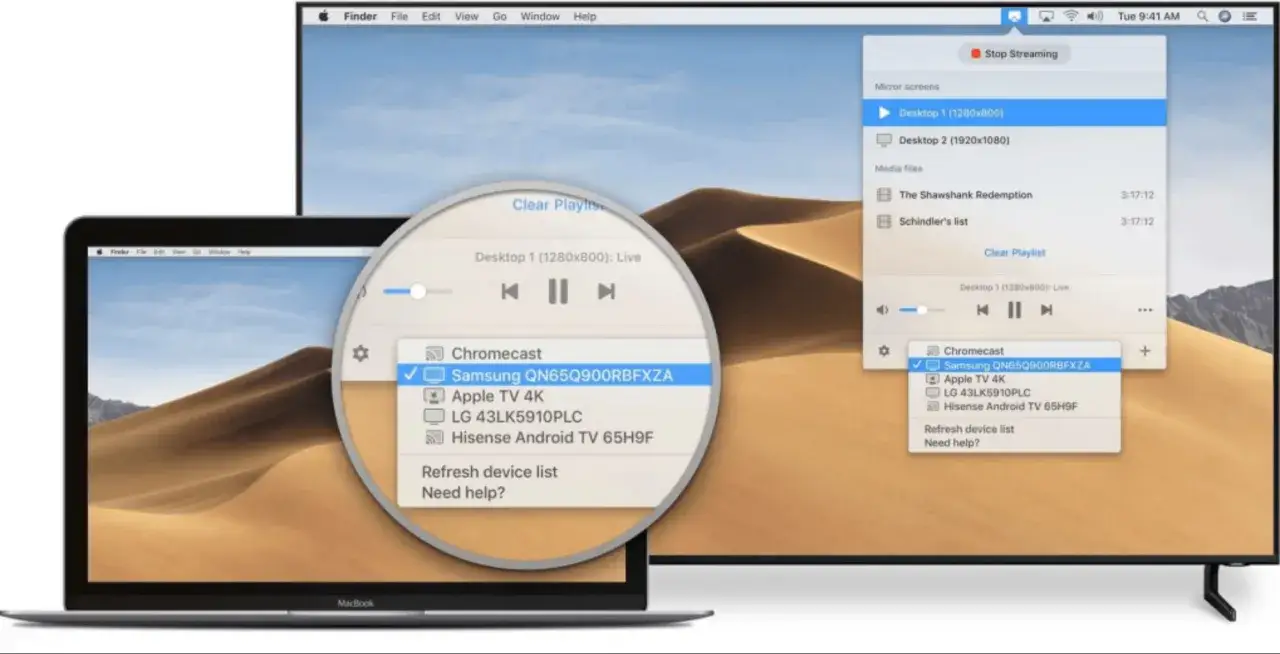Open Spotlight search on the TV menu bar
Screen dimensions: 1280x654
point(1202,16)
